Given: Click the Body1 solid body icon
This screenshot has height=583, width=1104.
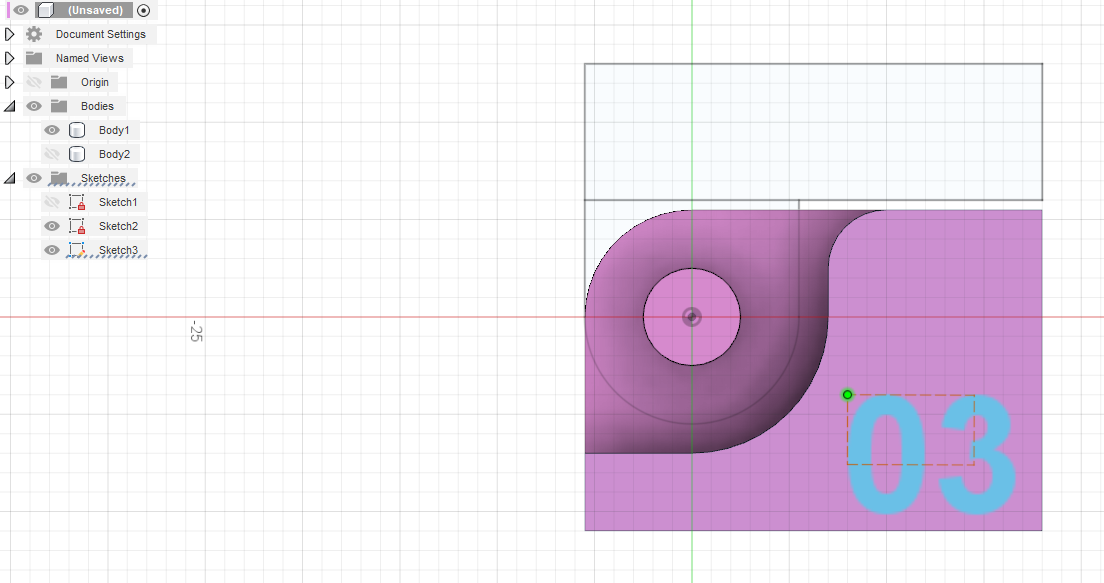Looking at the screenshot, I should (x=77, y=130).
